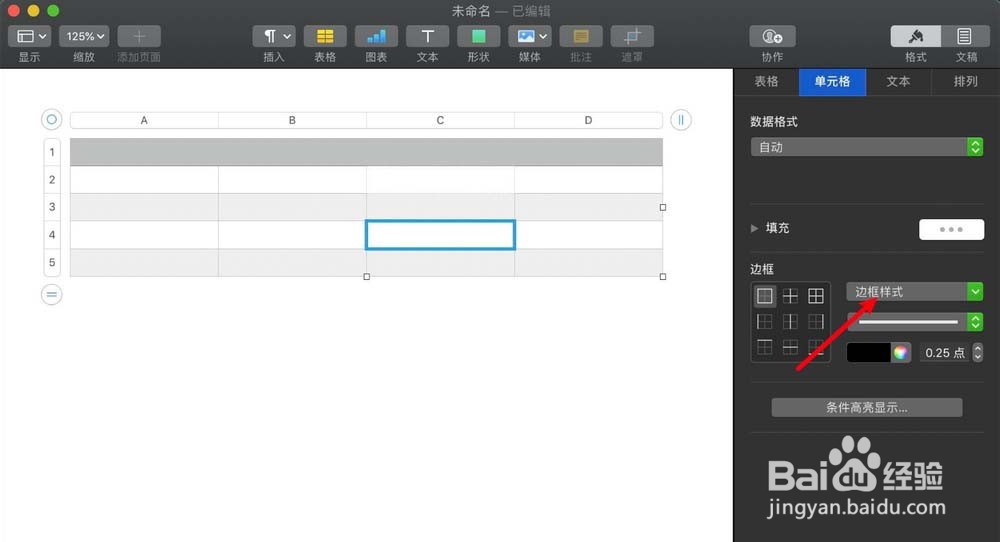Screen dimensions: 1000x542
Task: Select the inside borders icon
Action: coord(790,296)
